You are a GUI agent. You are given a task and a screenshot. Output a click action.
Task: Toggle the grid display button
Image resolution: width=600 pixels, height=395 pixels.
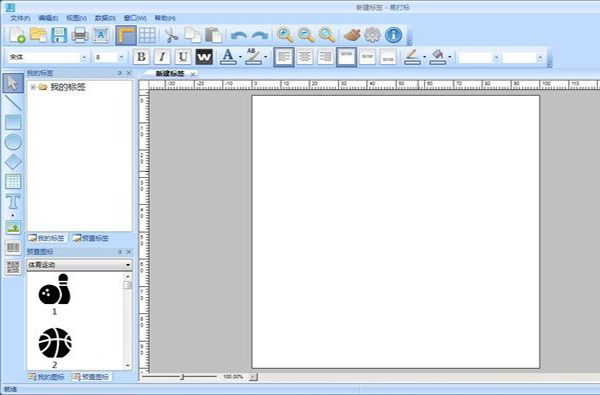click(147, 35)
